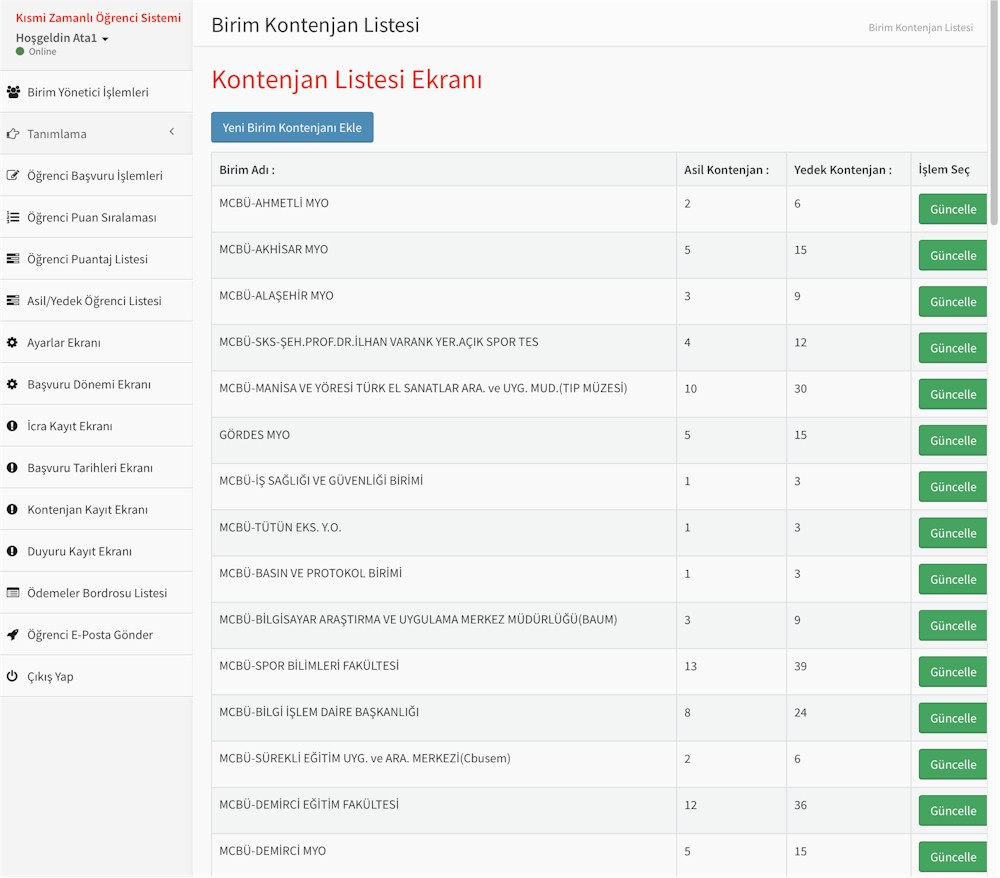Click the Birim Kontenjan Listesi breadcrumb

click(920, 27)
